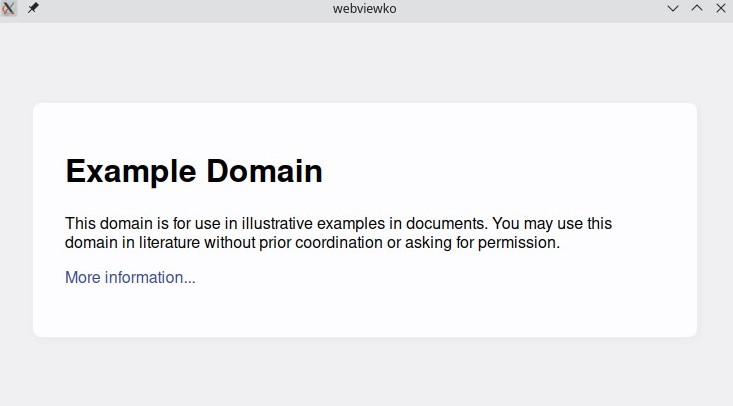Click the word Example in the heading
The image size is (733, 406).
point(131,171)
